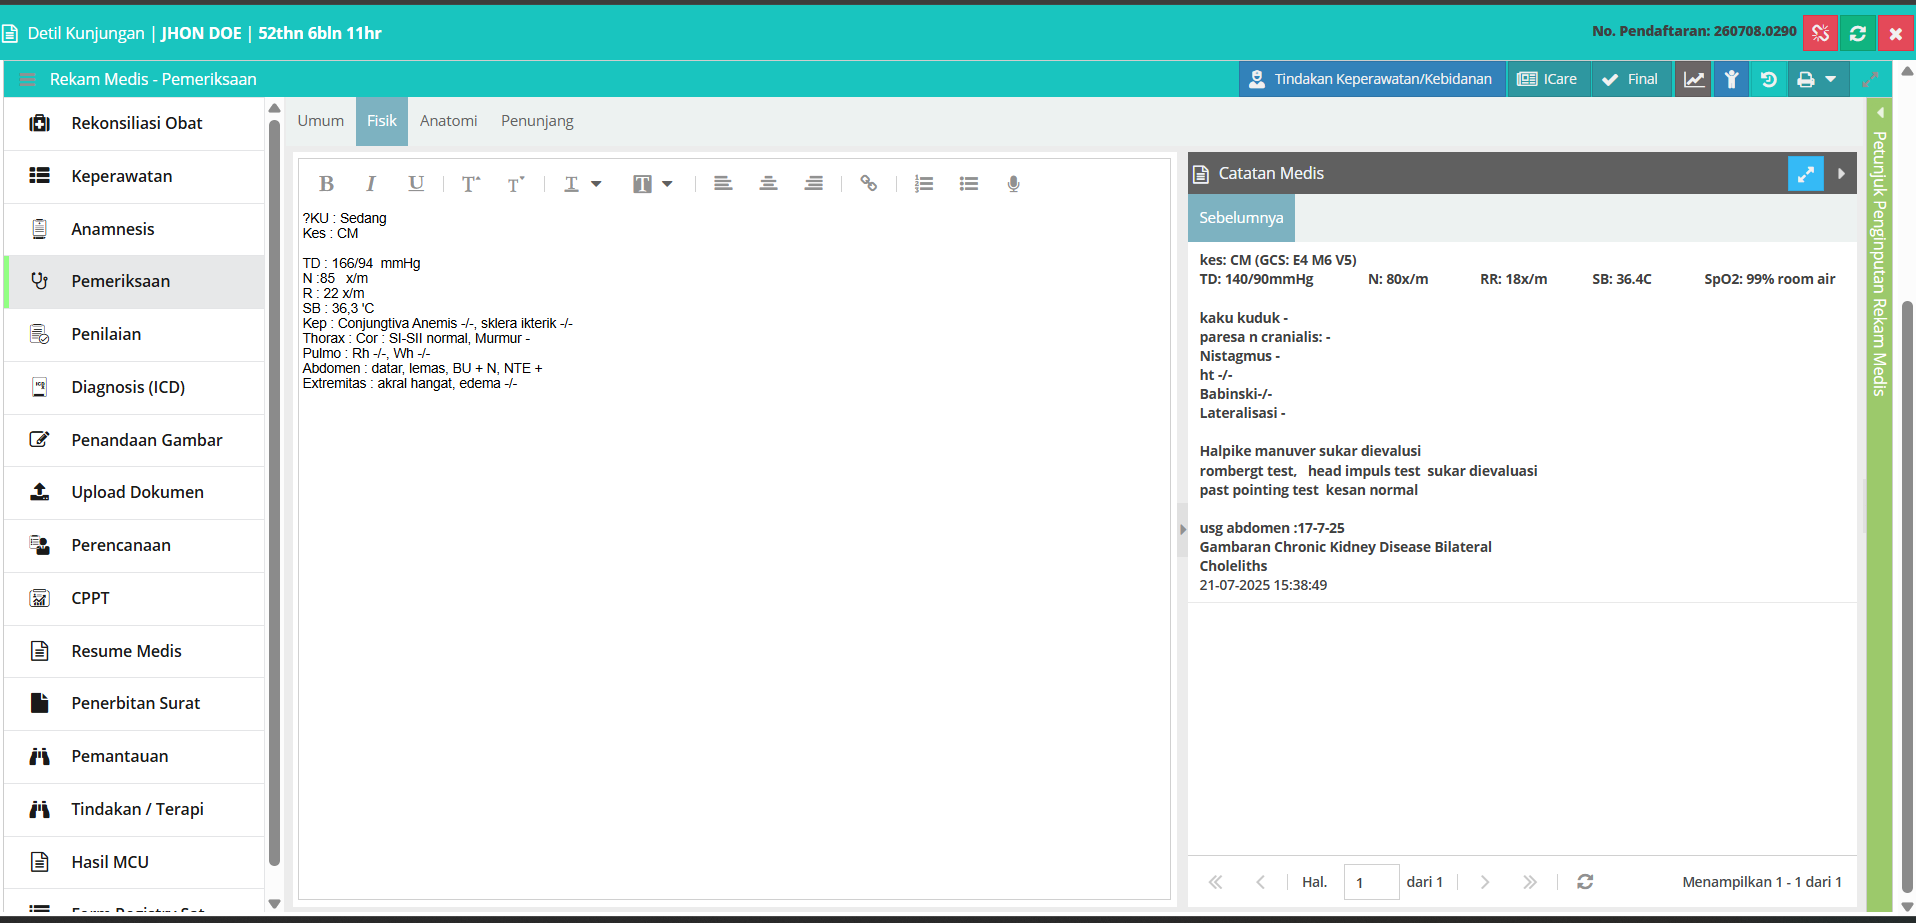
Task: Open the text background color dropdown
Action: click(652, 184)
